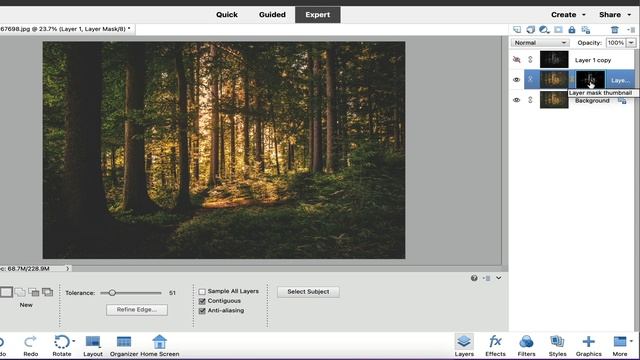
Task: Open the Effects panel
Action: [x=495, y=346]
